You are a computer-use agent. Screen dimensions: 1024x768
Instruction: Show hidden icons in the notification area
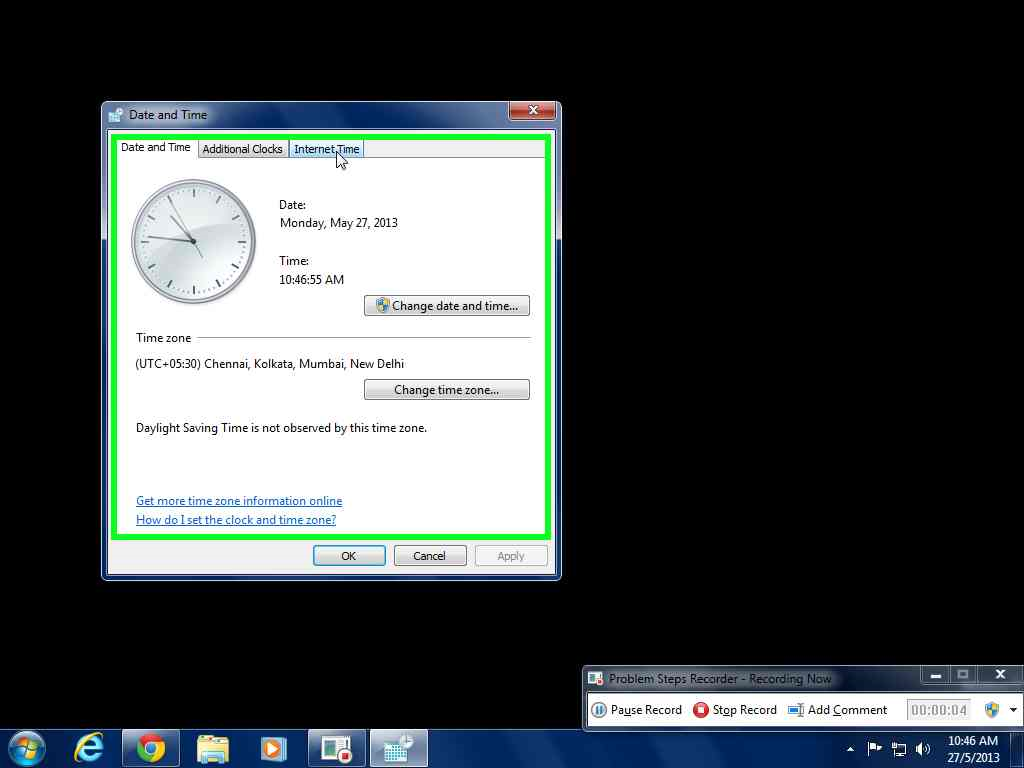click(x=850, y=749)
